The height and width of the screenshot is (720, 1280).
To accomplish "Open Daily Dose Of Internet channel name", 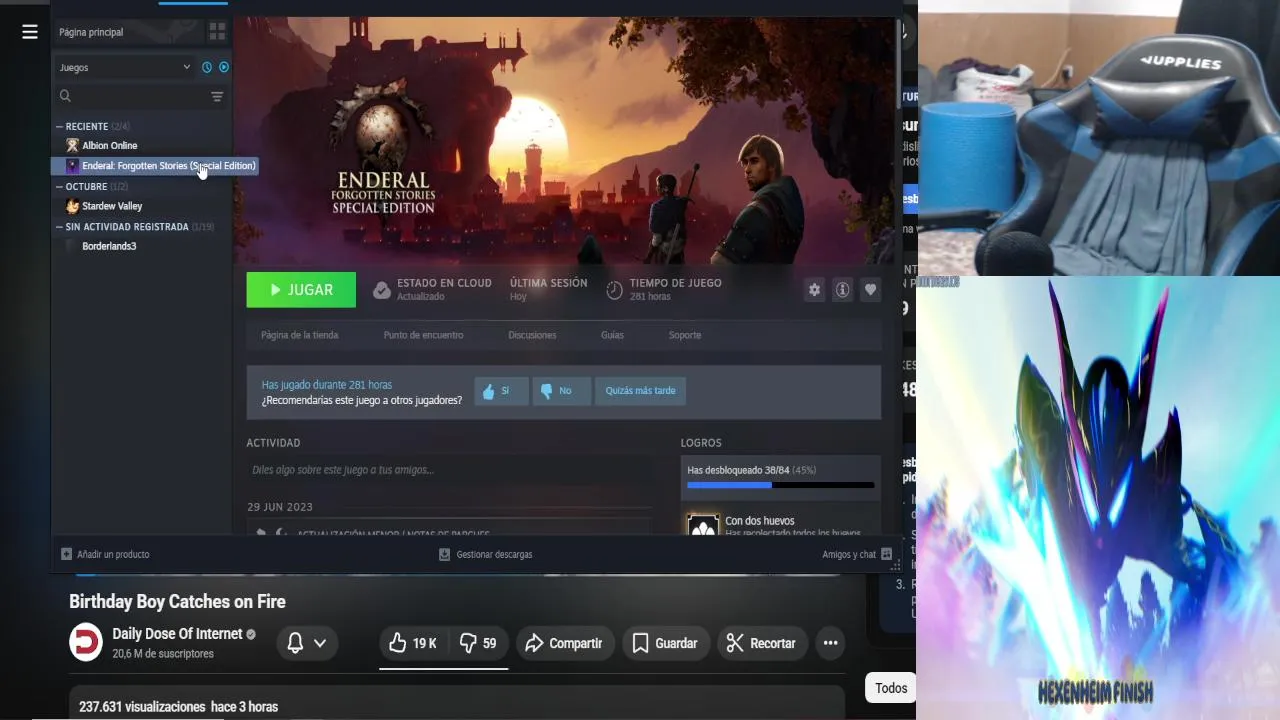I will [177, 634].
